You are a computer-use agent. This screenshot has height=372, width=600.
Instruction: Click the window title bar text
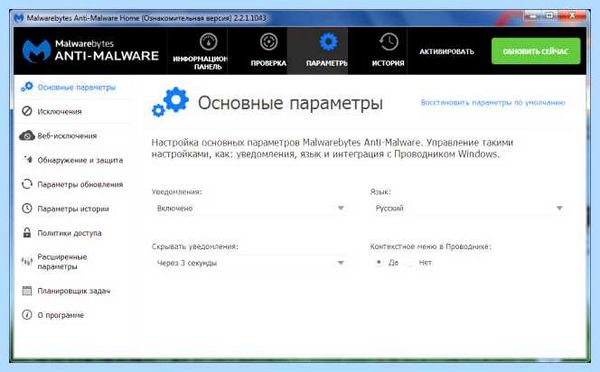[147, 18]
